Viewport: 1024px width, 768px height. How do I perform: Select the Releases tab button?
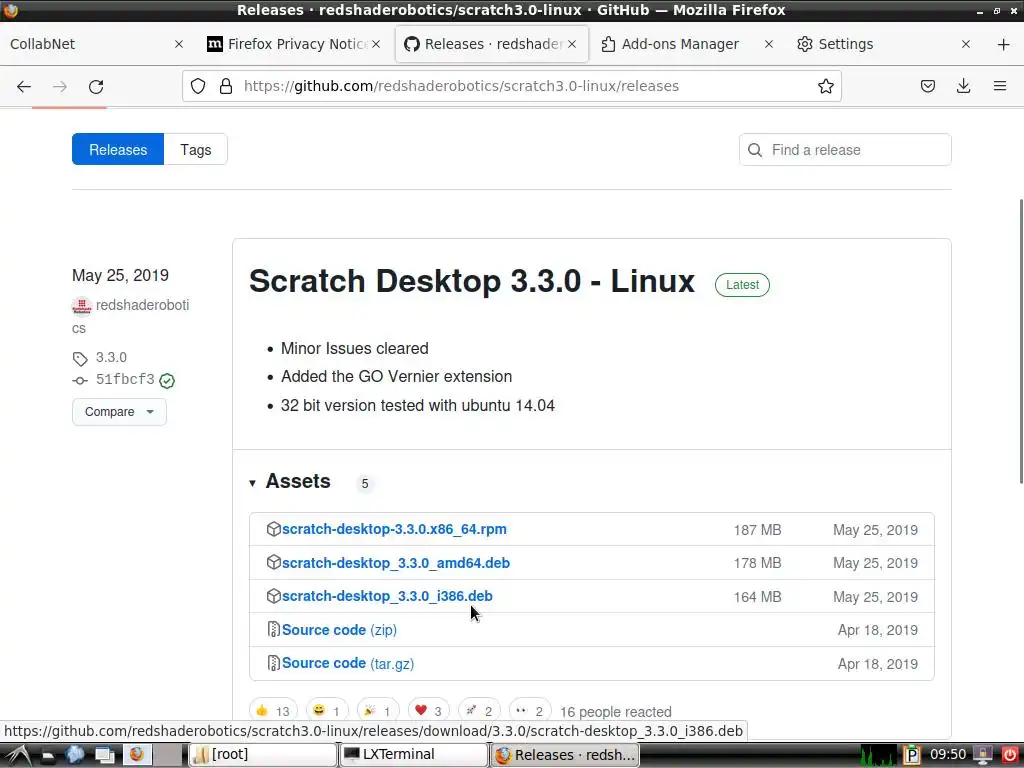pos(118,150)
